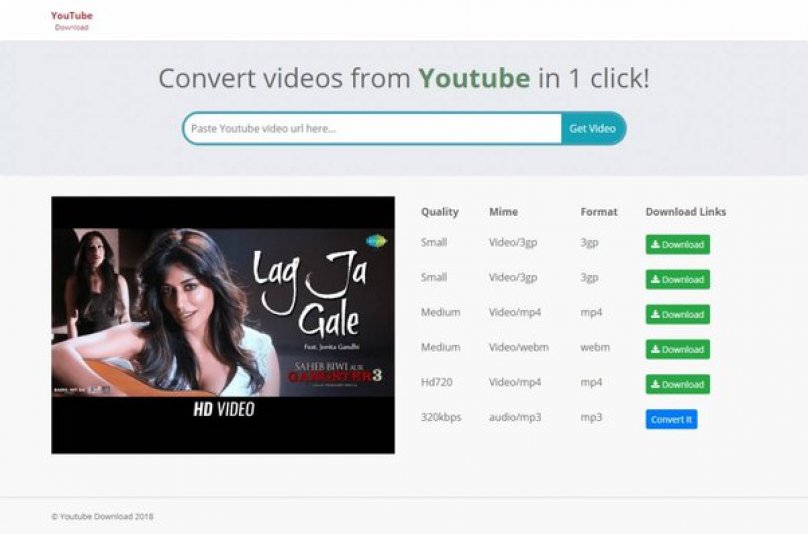Click the HD VIDEO label on thumbnail

(x=224, y=409)
